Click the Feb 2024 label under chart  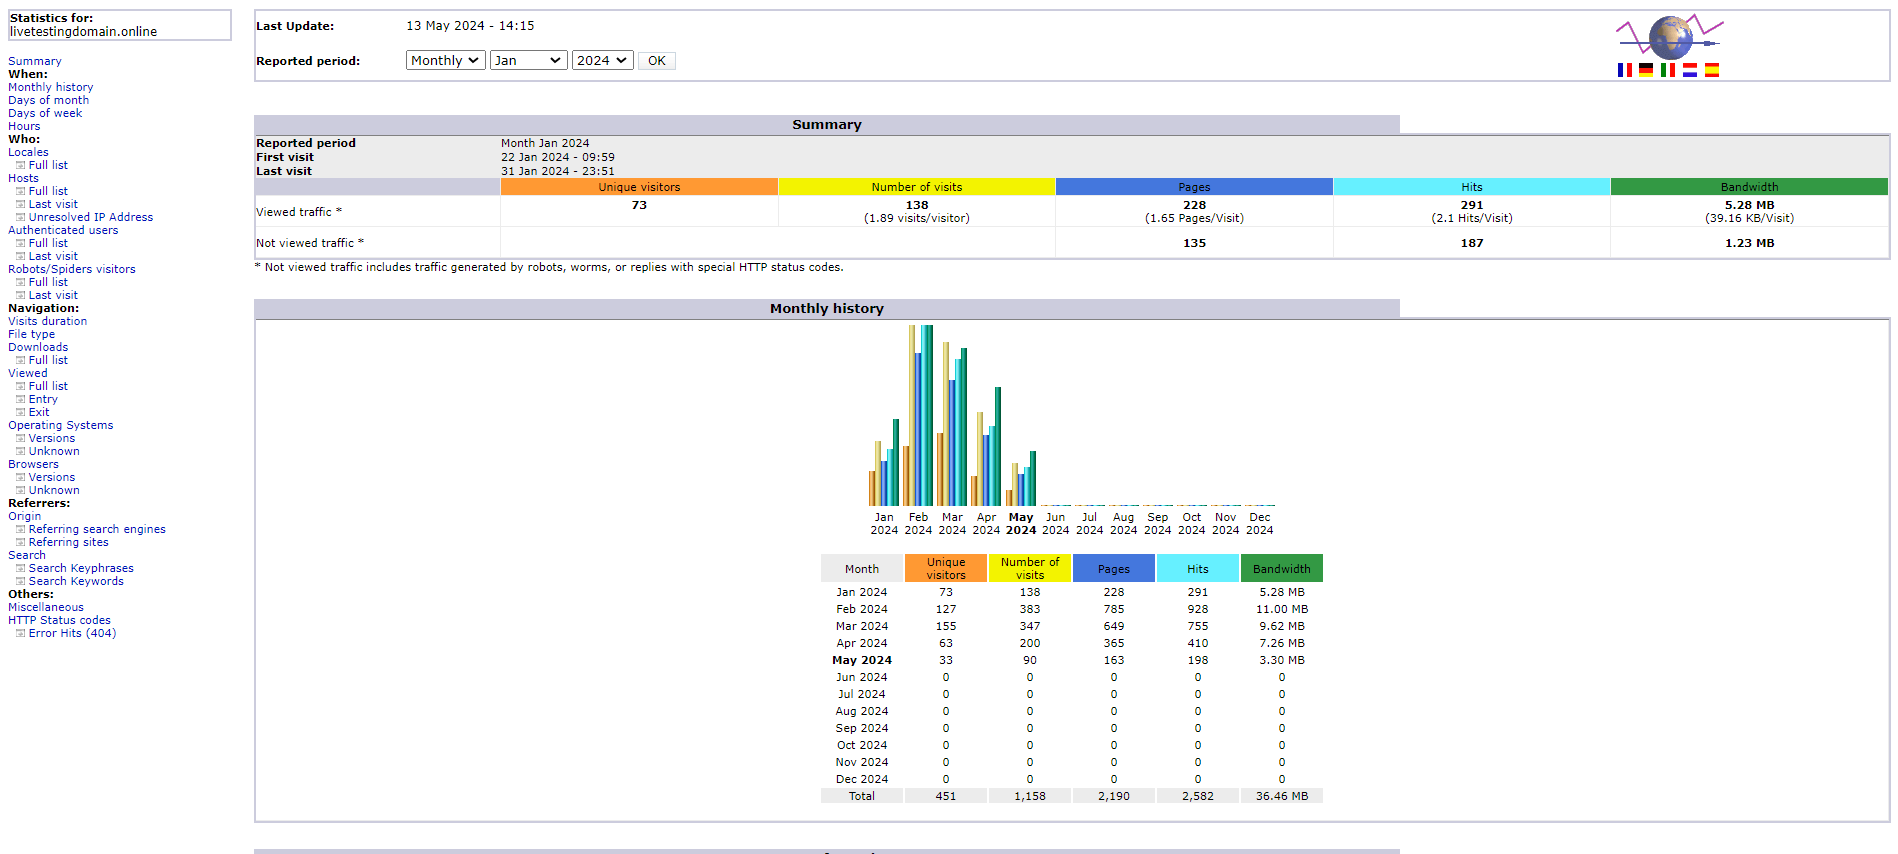(918, 524)
